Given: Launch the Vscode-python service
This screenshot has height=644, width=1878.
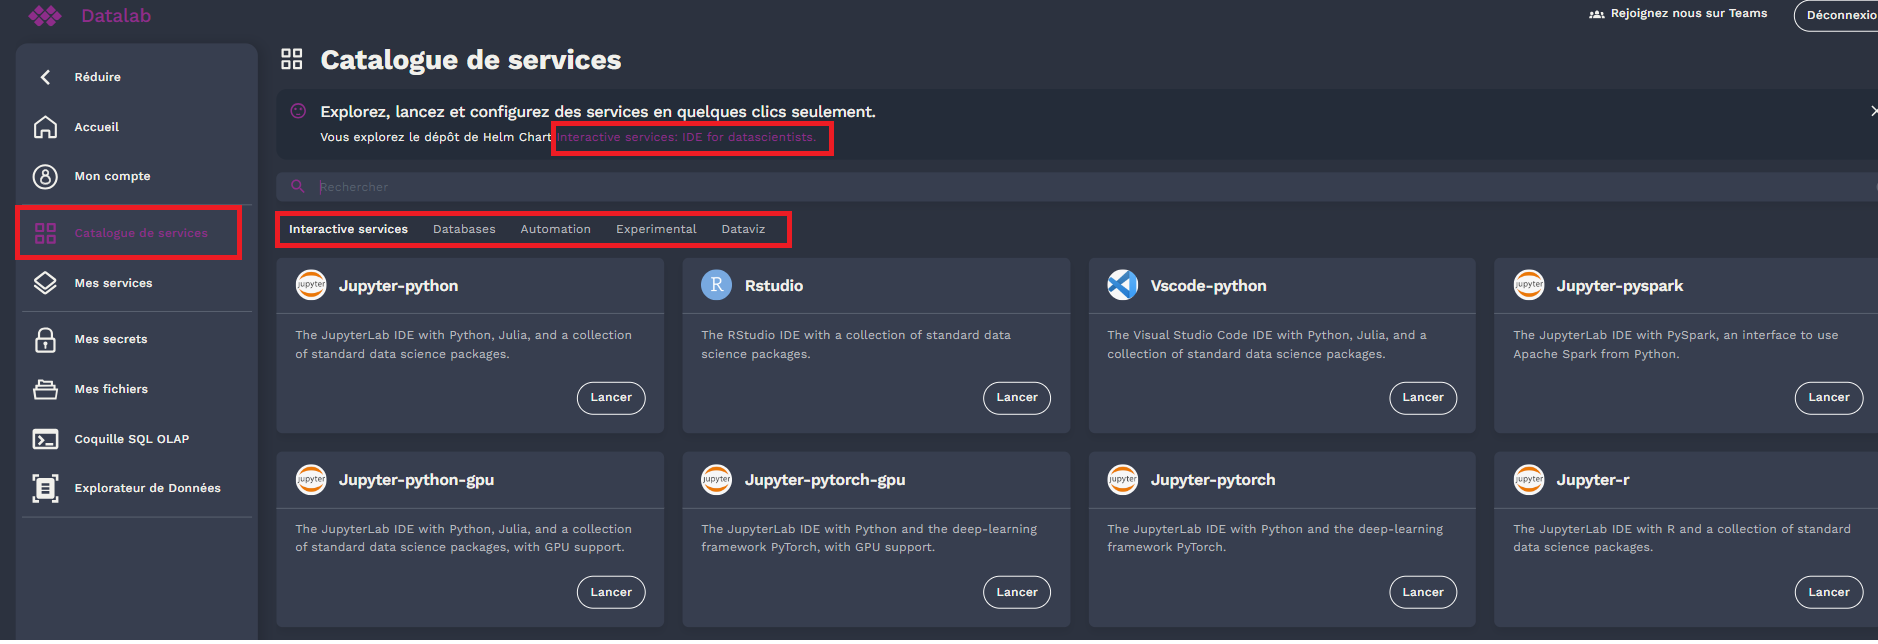Looking at the screenshot, I should tap(1422, 398).
